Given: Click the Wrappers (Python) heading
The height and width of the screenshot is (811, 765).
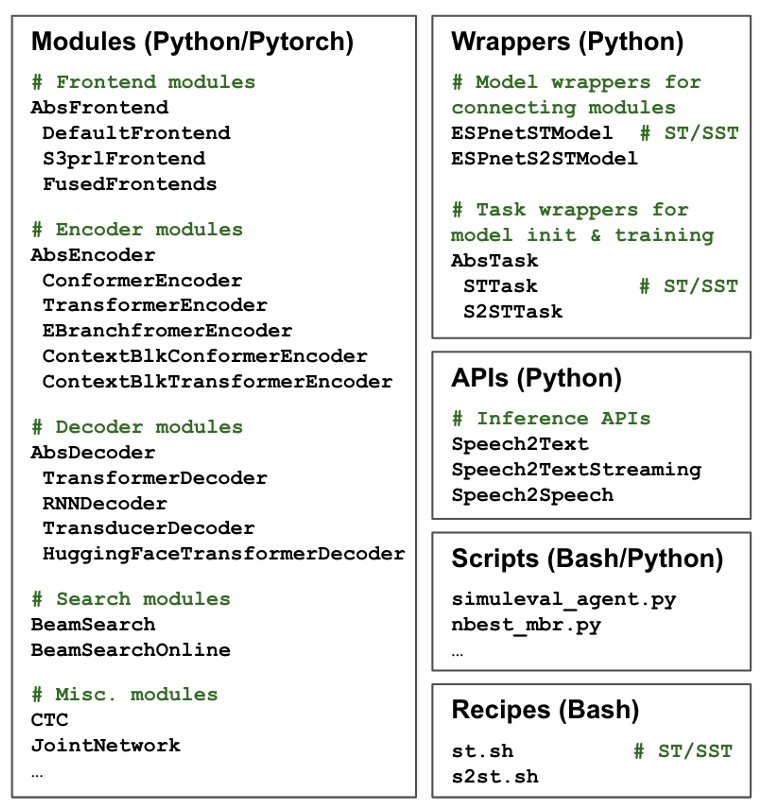Looking at the screenshot, I should pos(567,42).
